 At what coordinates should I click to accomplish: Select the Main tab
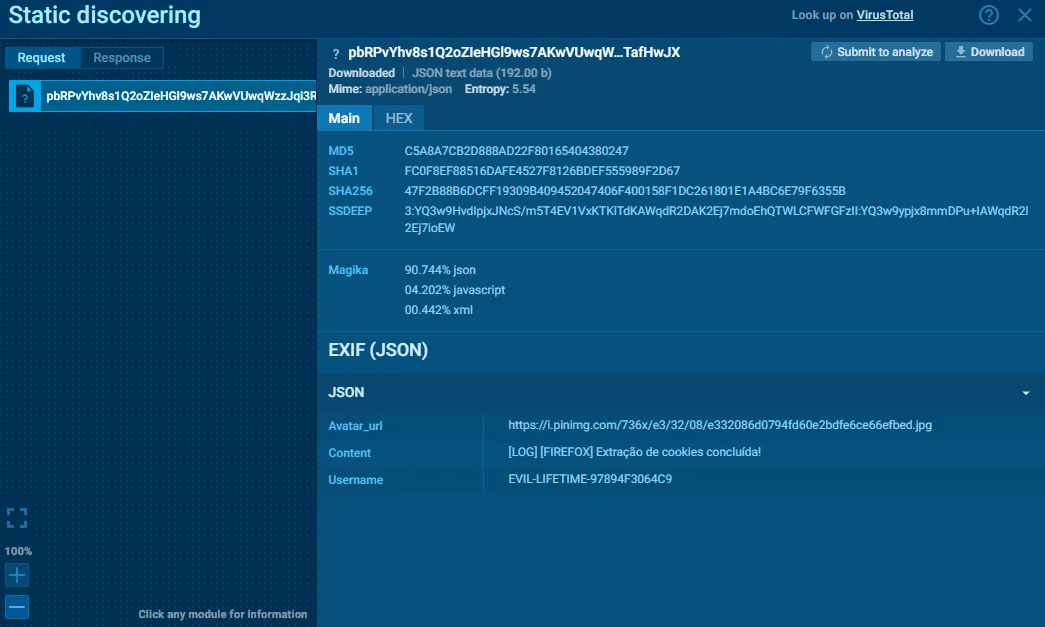pyautogui.click(x=344, y=118)
